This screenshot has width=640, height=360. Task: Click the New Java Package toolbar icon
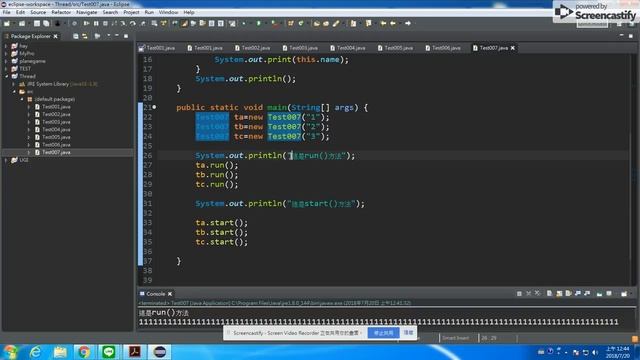pos(291,24)
